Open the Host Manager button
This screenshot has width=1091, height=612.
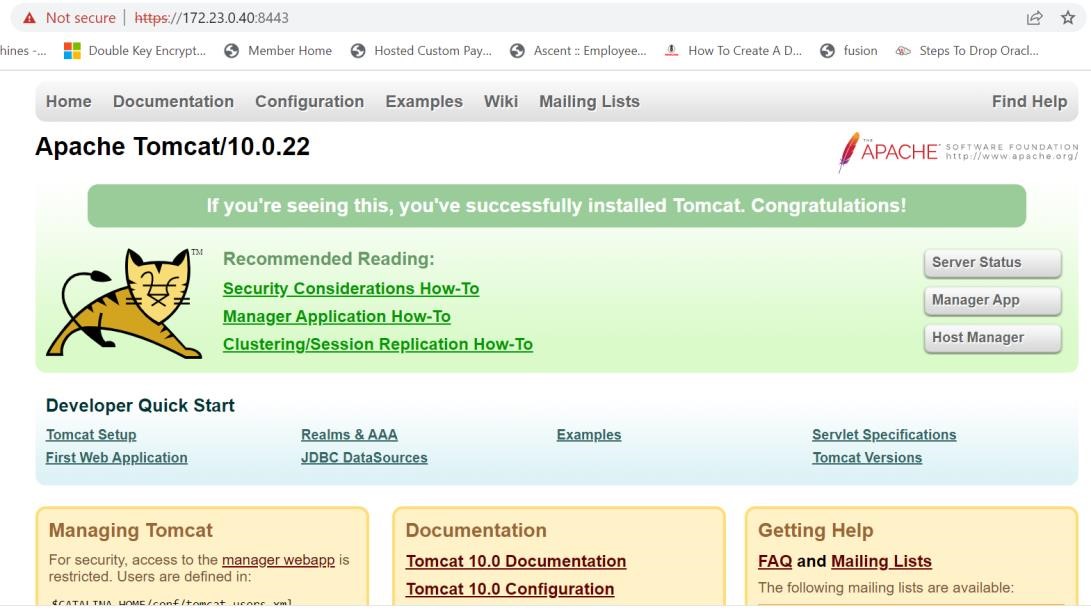pos(993,338)
